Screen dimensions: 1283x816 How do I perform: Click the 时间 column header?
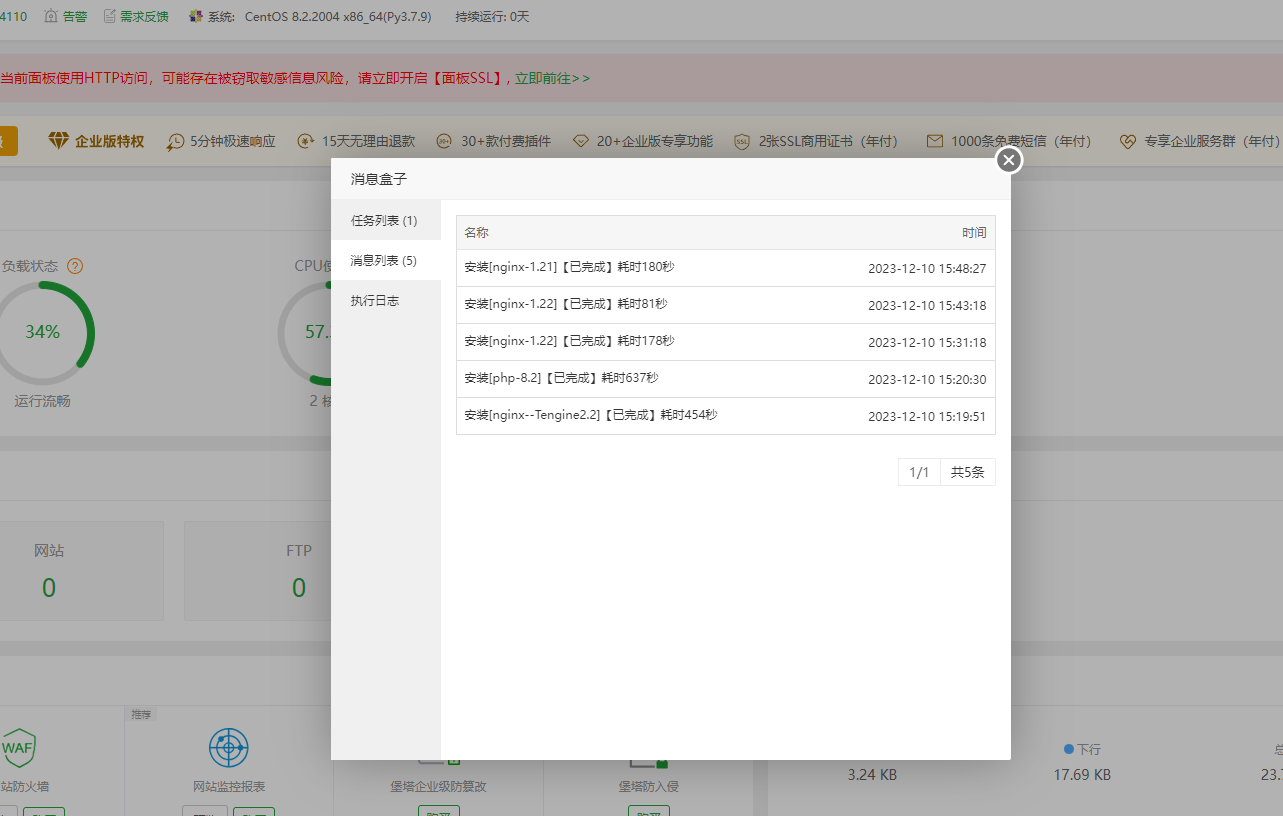pyautogui.click(x=974, y=233)
